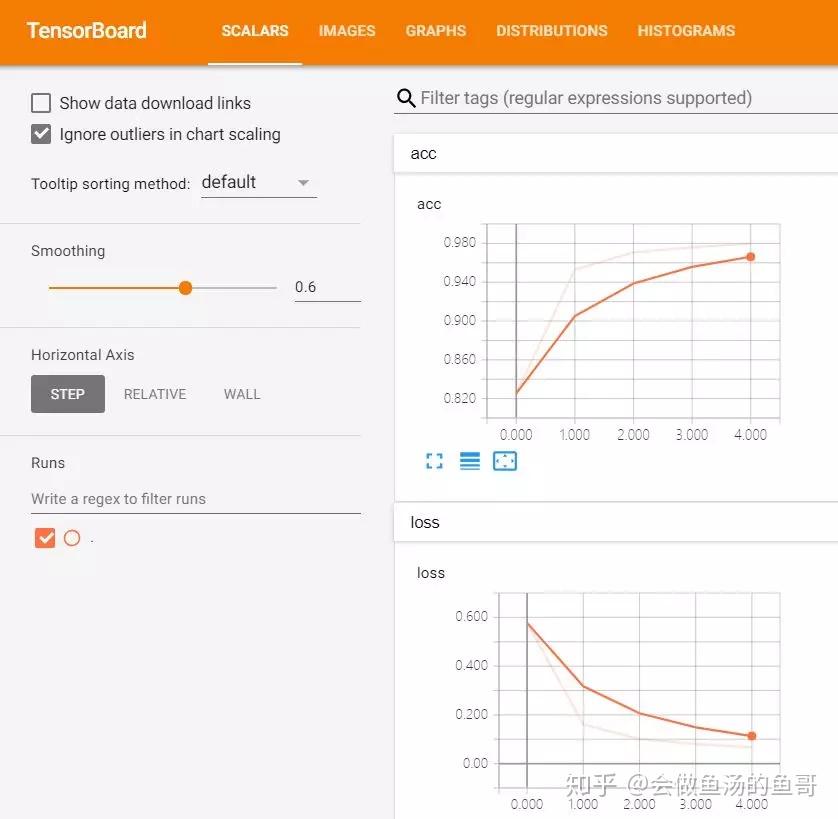838x819 pixels.
Task: Disable Ignore outliers in chart scaling
Action: pos(41,134)
